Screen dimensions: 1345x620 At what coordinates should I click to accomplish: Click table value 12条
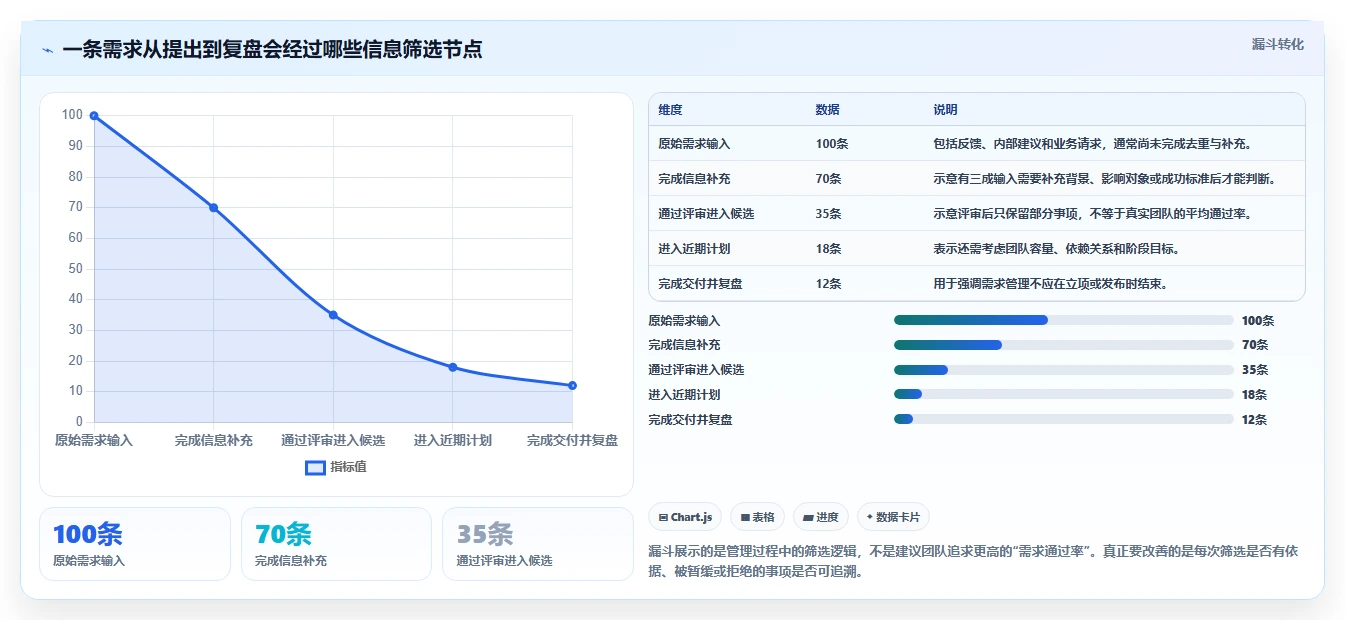tap(828, 284)
